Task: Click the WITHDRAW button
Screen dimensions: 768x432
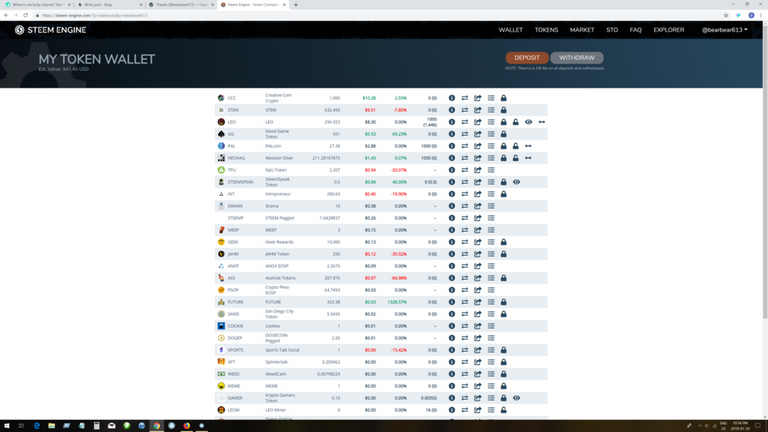Action: pos(577,58)
